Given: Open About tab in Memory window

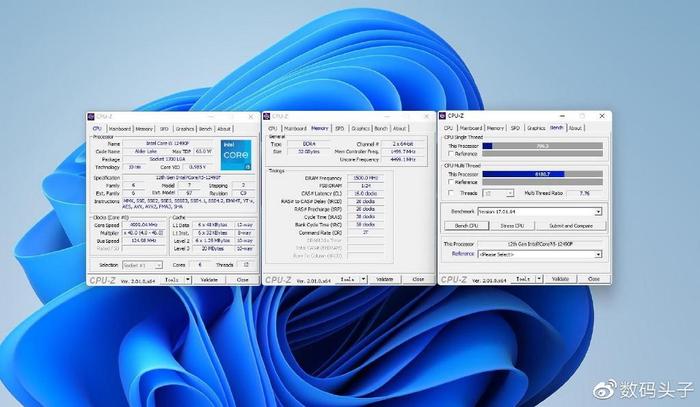Looking at the screenshot, I should coord(400,129).
